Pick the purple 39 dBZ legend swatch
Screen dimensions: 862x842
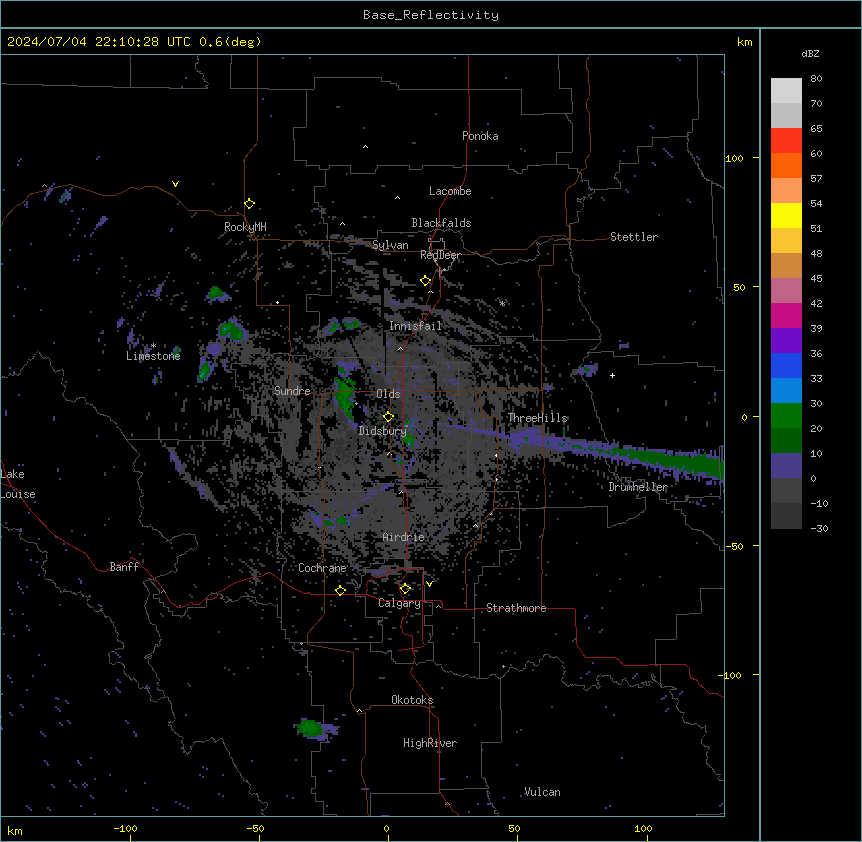tap(786, 340)
